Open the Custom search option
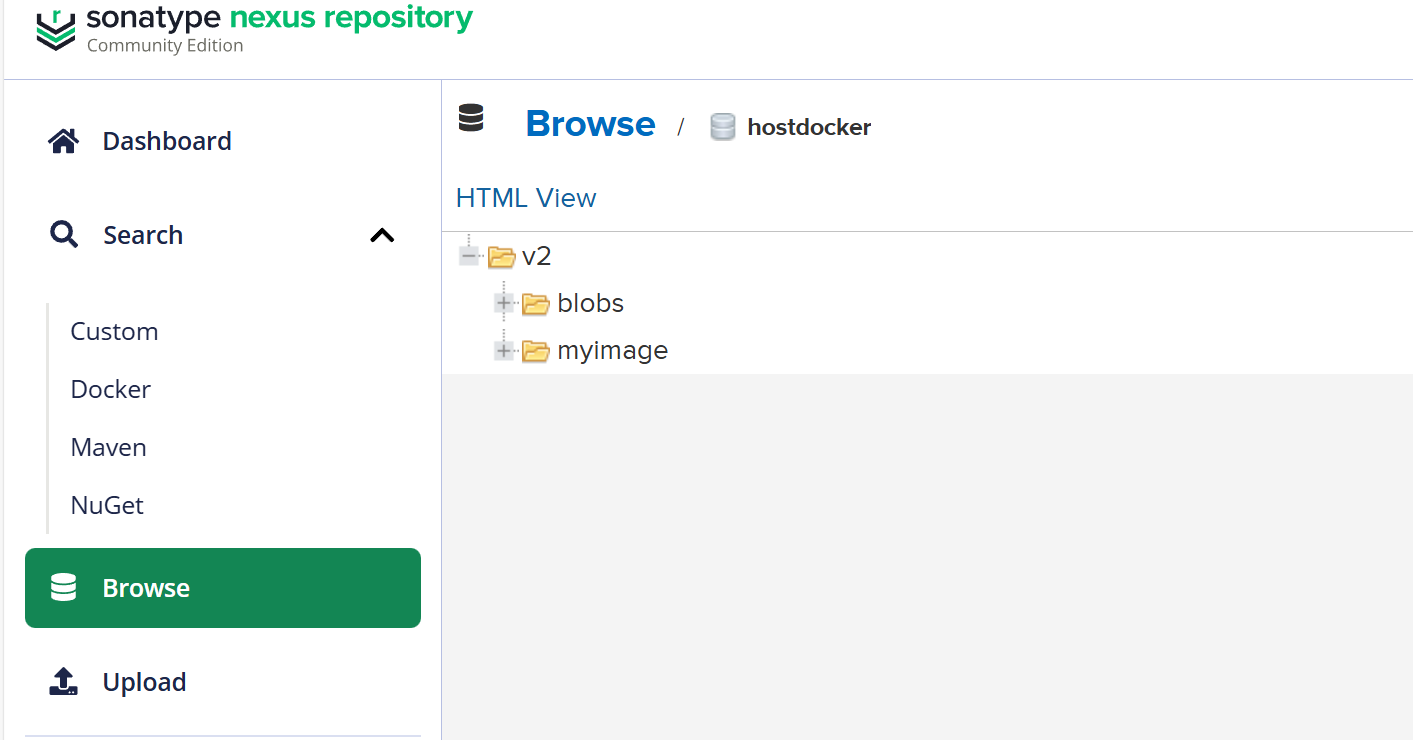 pyautogui.click(x=114, y=331)
